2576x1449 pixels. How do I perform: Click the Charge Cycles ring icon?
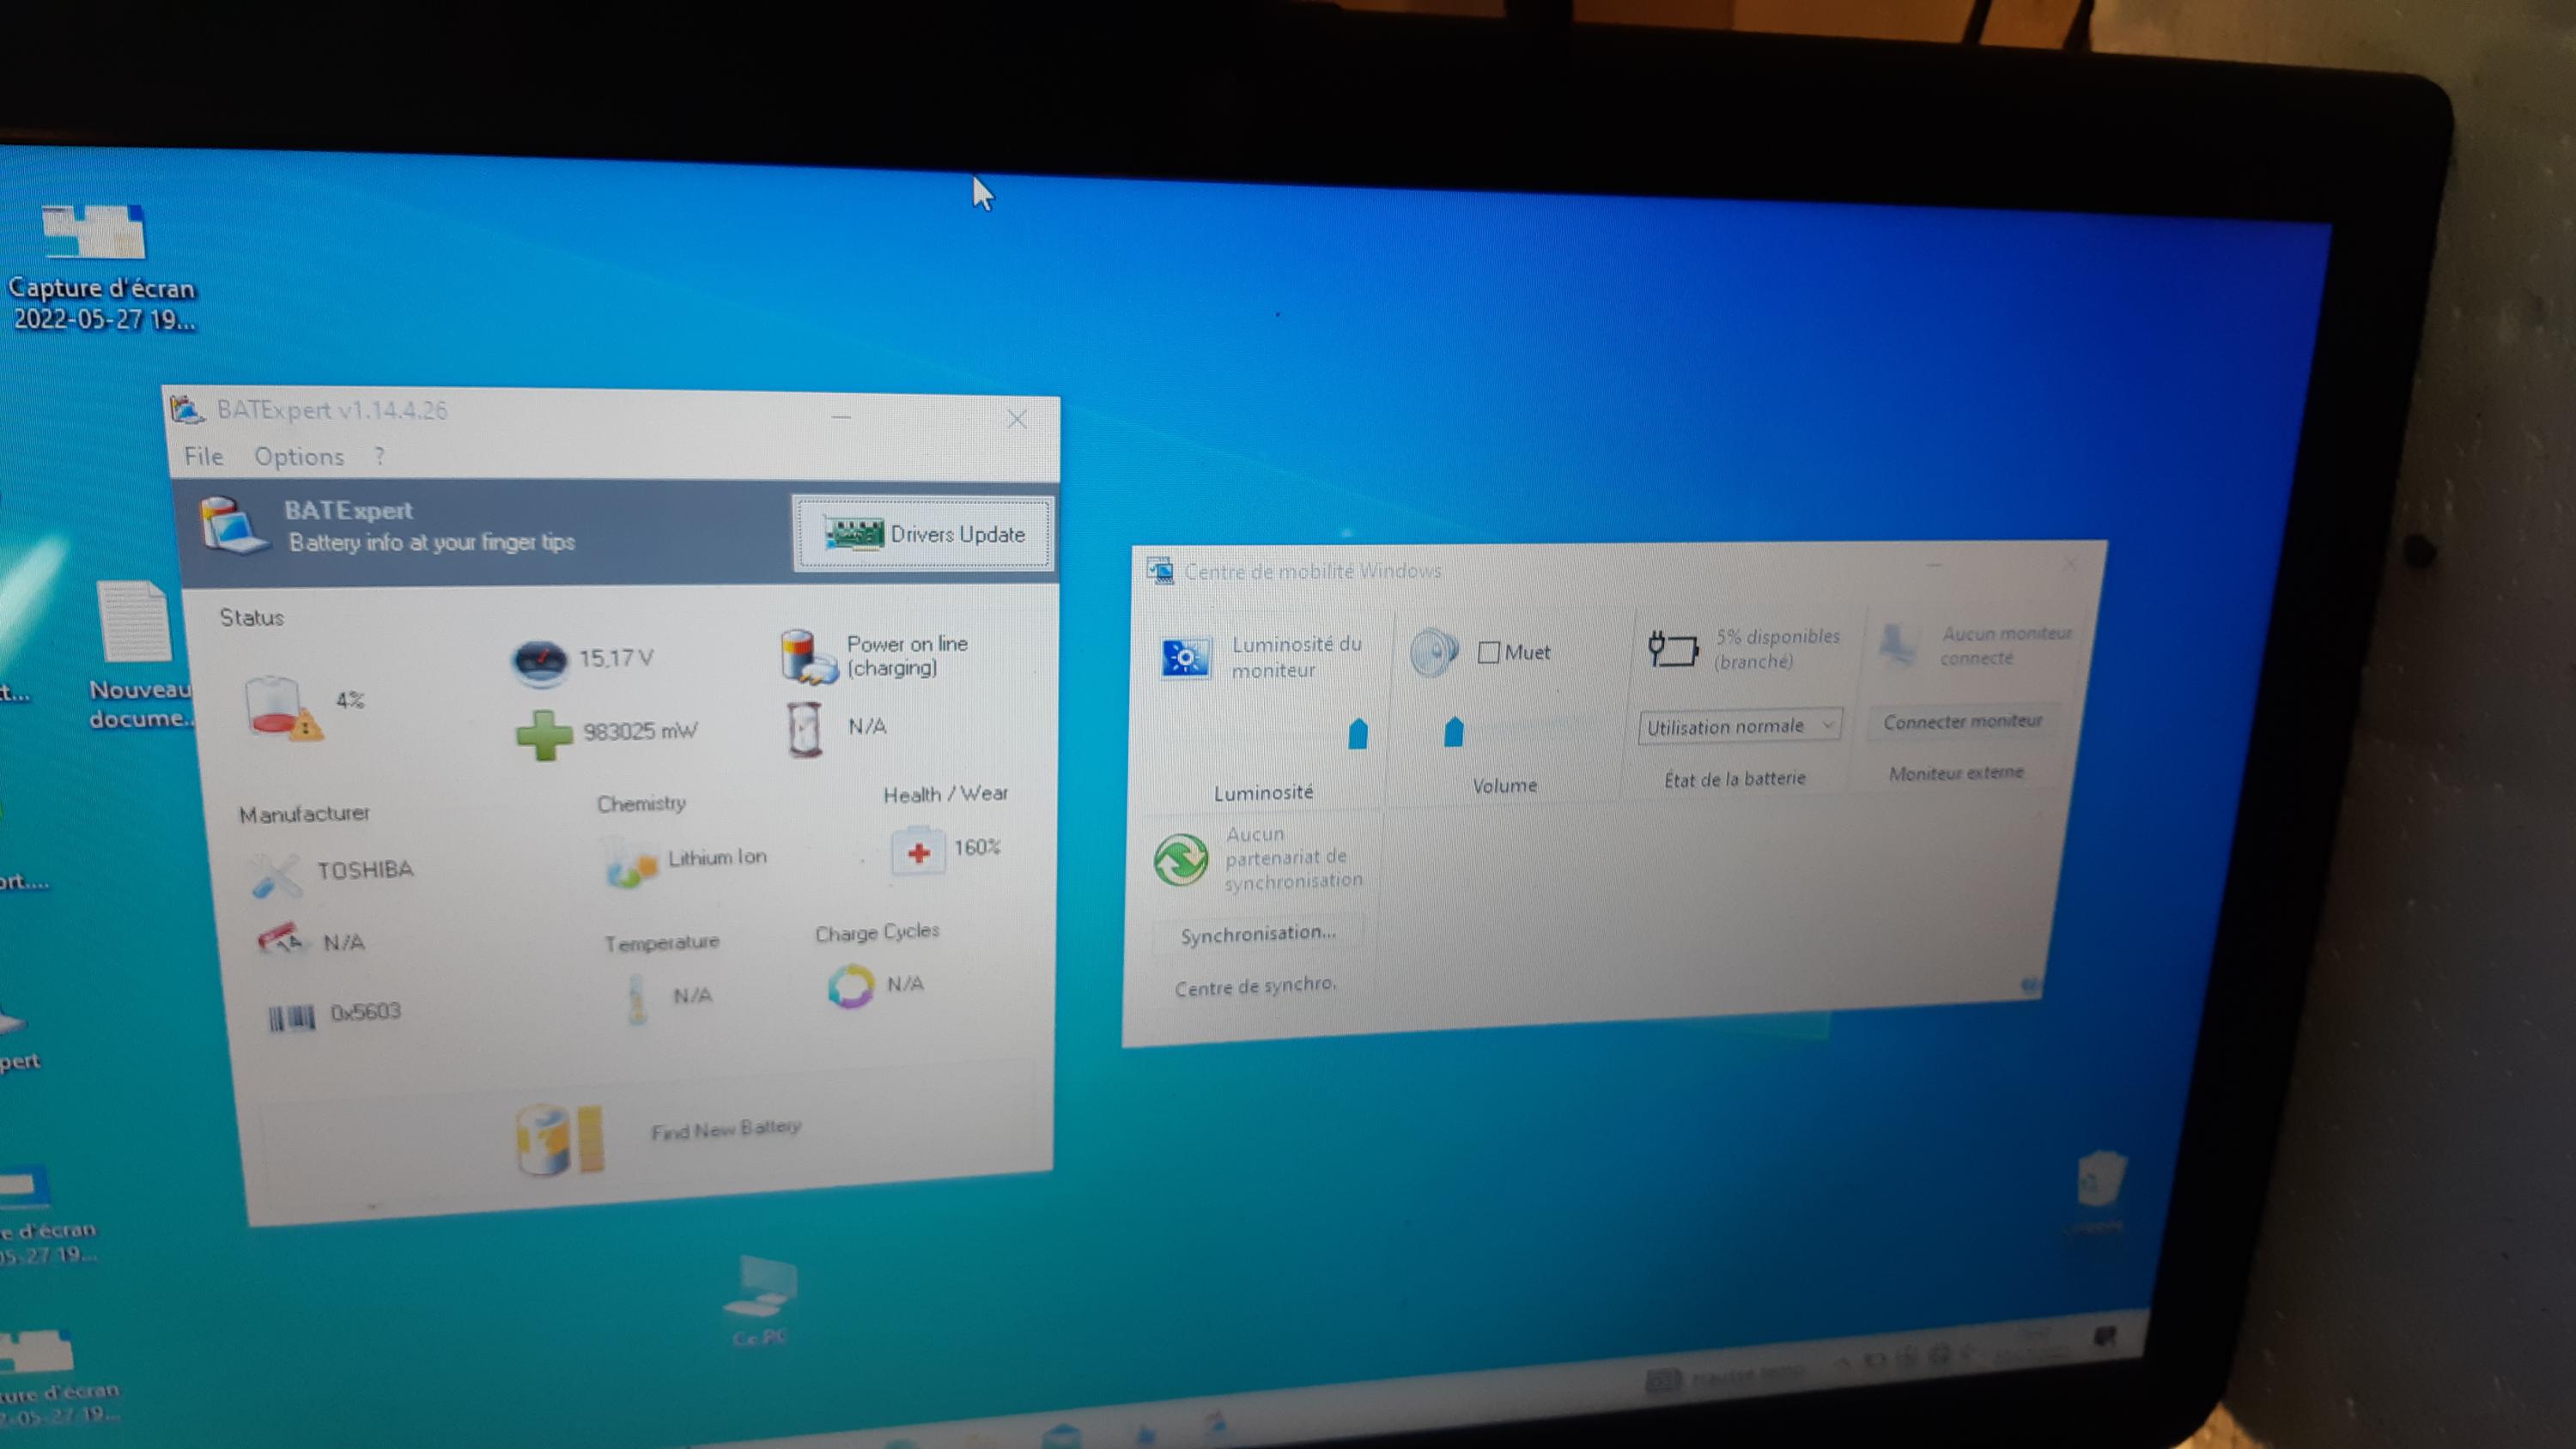851,986
